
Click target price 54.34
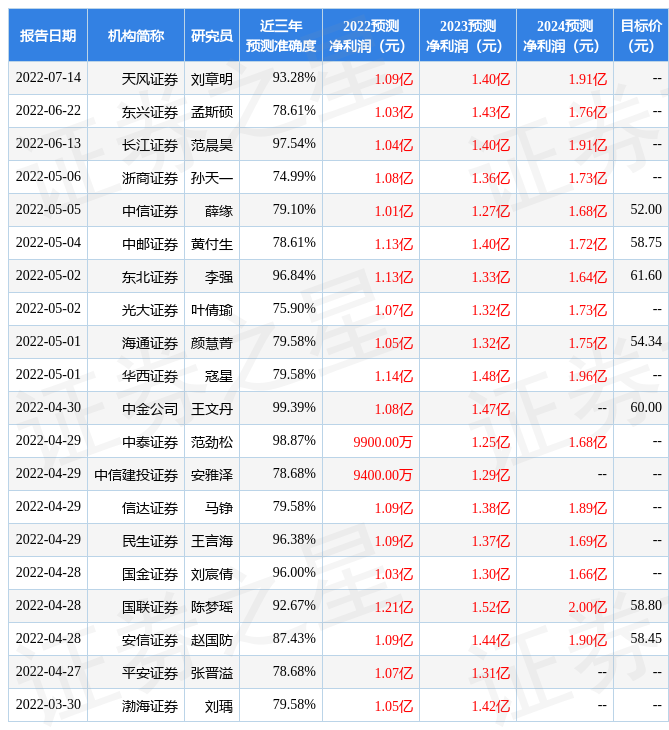click(x=646, y=342)
